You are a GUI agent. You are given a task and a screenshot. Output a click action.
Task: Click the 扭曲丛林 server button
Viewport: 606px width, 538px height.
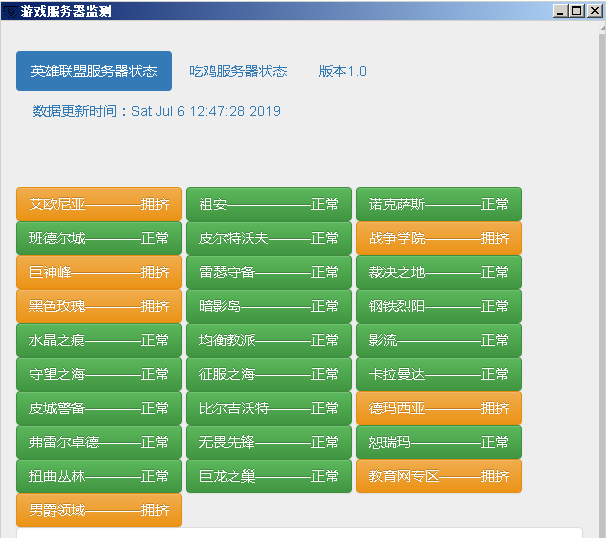(99, 476)
